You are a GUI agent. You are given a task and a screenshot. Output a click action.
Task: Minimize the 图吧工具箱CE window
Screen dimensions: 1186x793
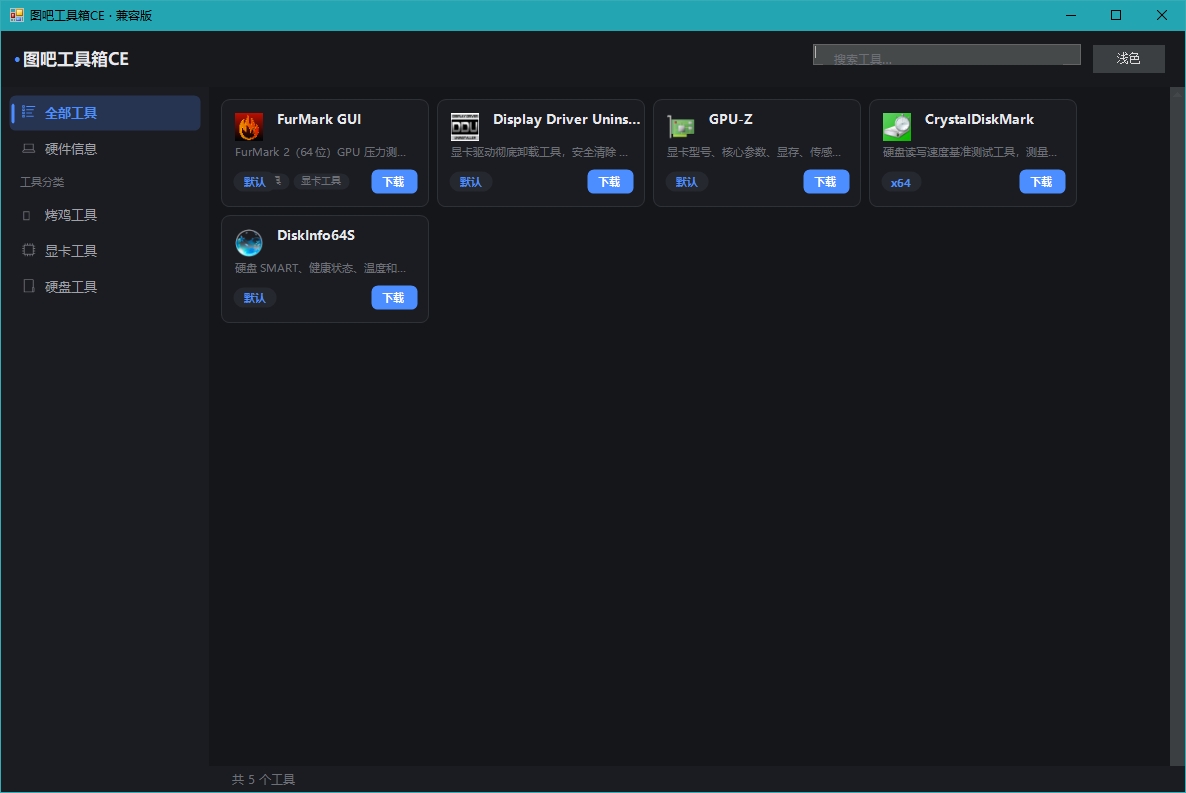[1071, 15]
